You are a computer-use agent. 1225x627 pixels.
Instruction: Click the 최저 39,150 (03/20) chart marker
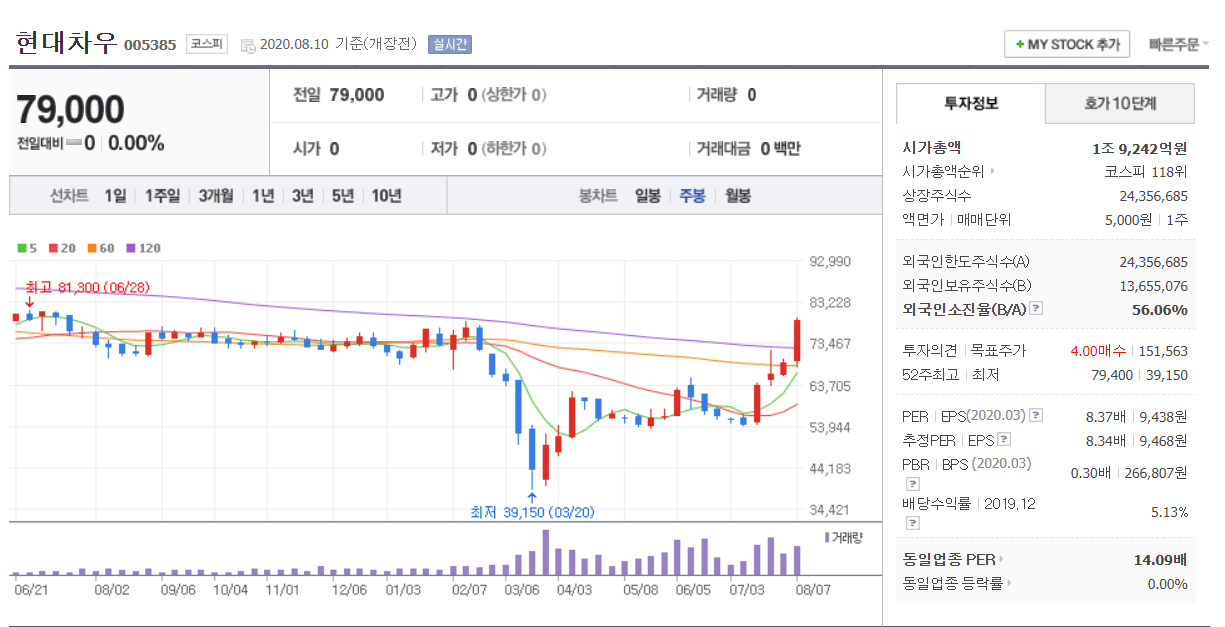click(532, 512)
